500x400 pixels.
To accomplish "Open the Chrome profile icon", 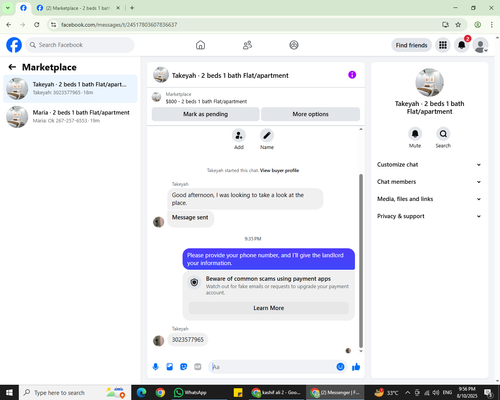I will pyautogui.click(x=478, y=24).
